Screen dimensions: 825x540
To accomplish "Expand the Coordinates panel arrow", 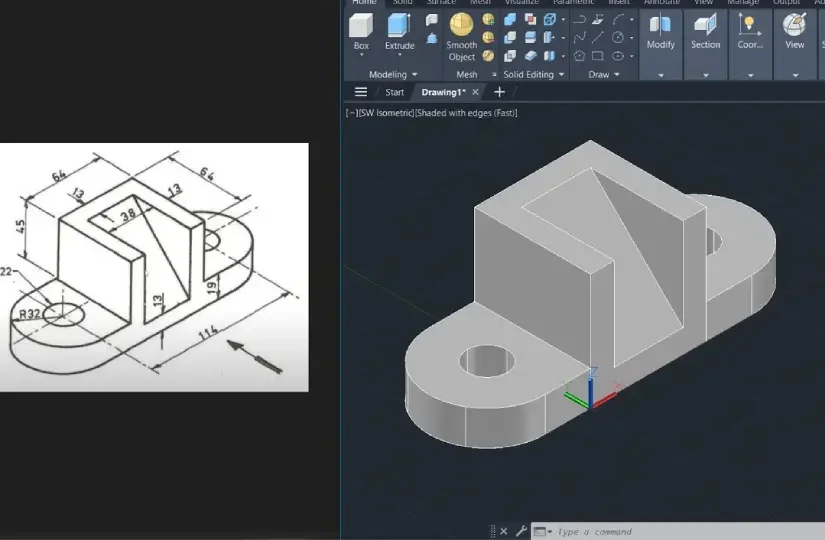I will (750, 75).
